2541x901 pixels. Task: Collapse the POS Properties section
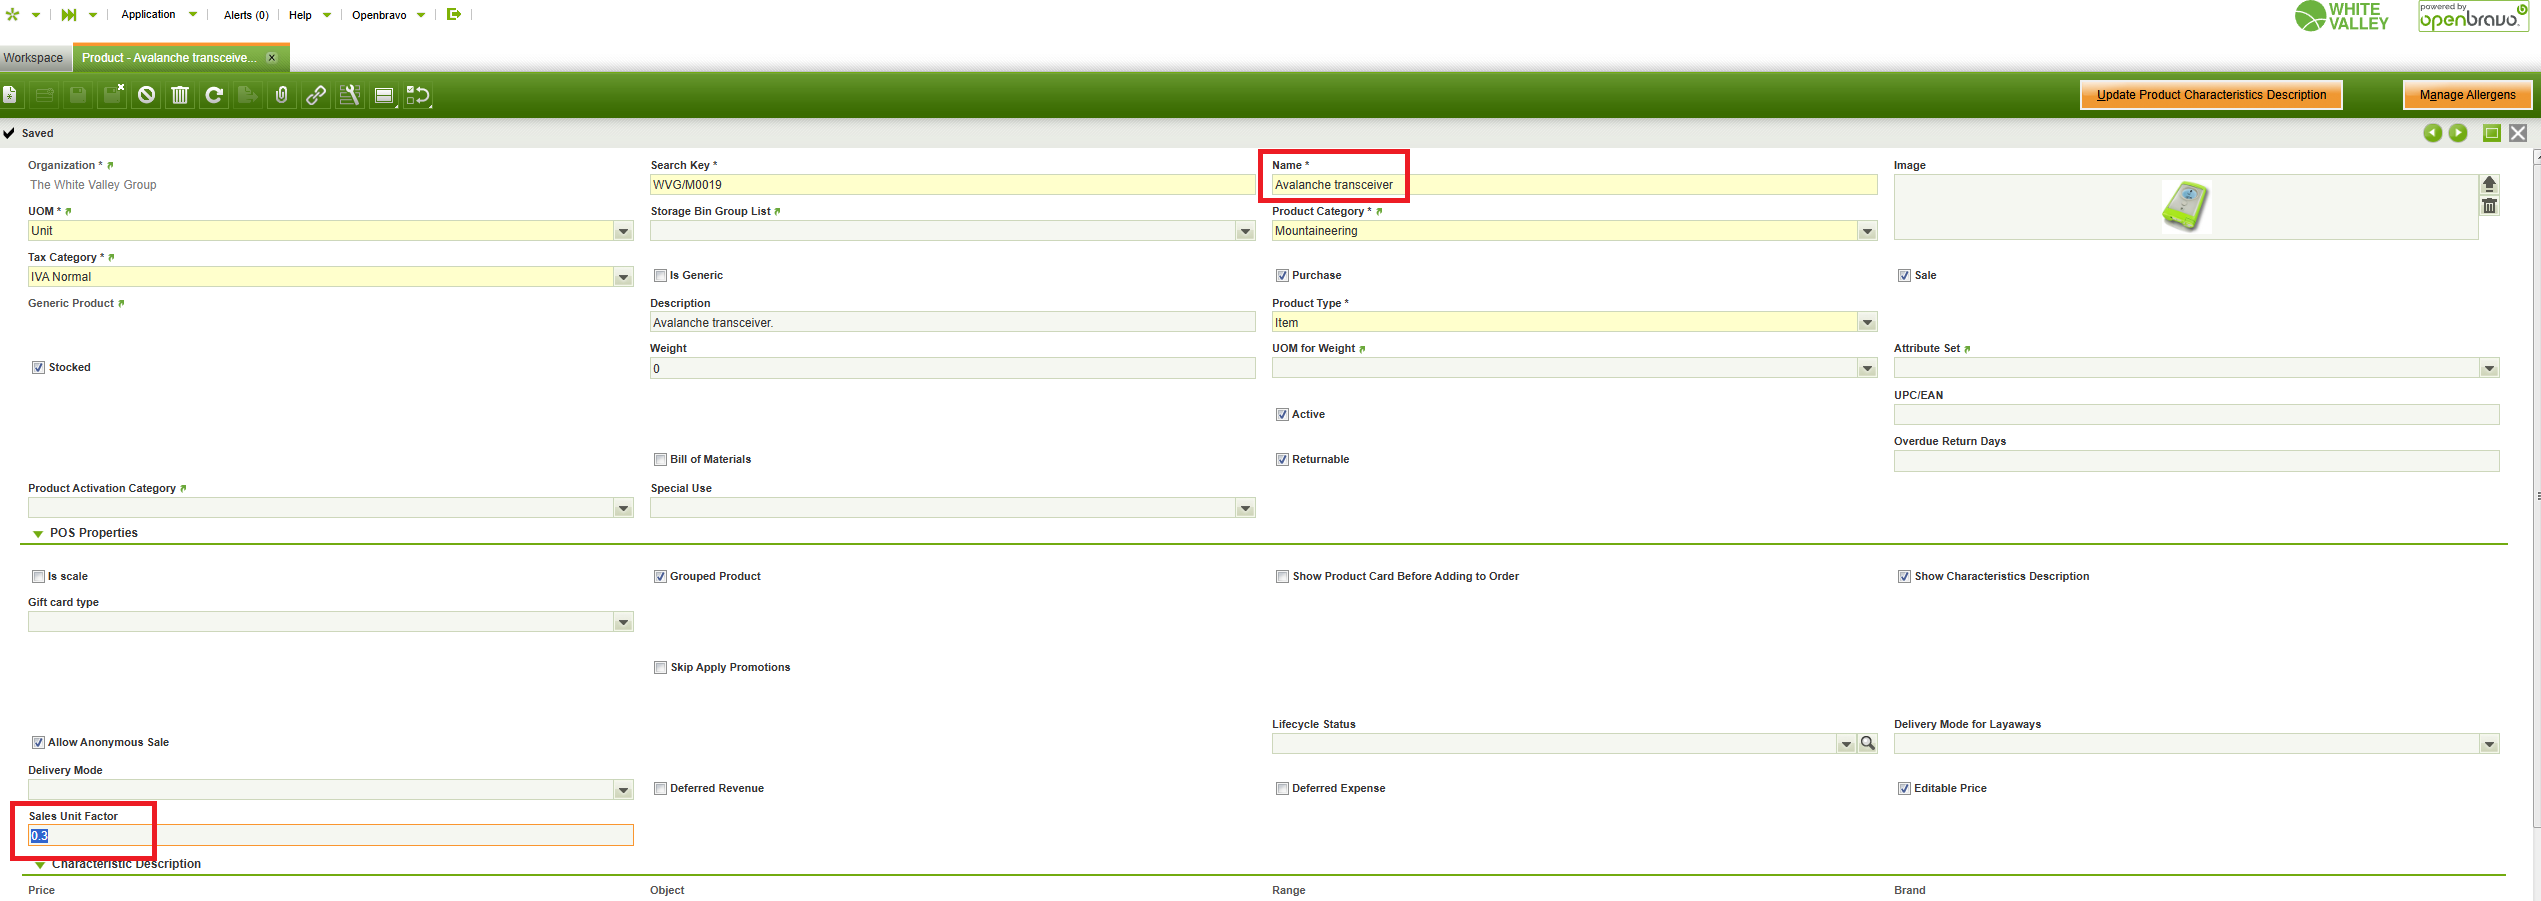pos(38,534)
